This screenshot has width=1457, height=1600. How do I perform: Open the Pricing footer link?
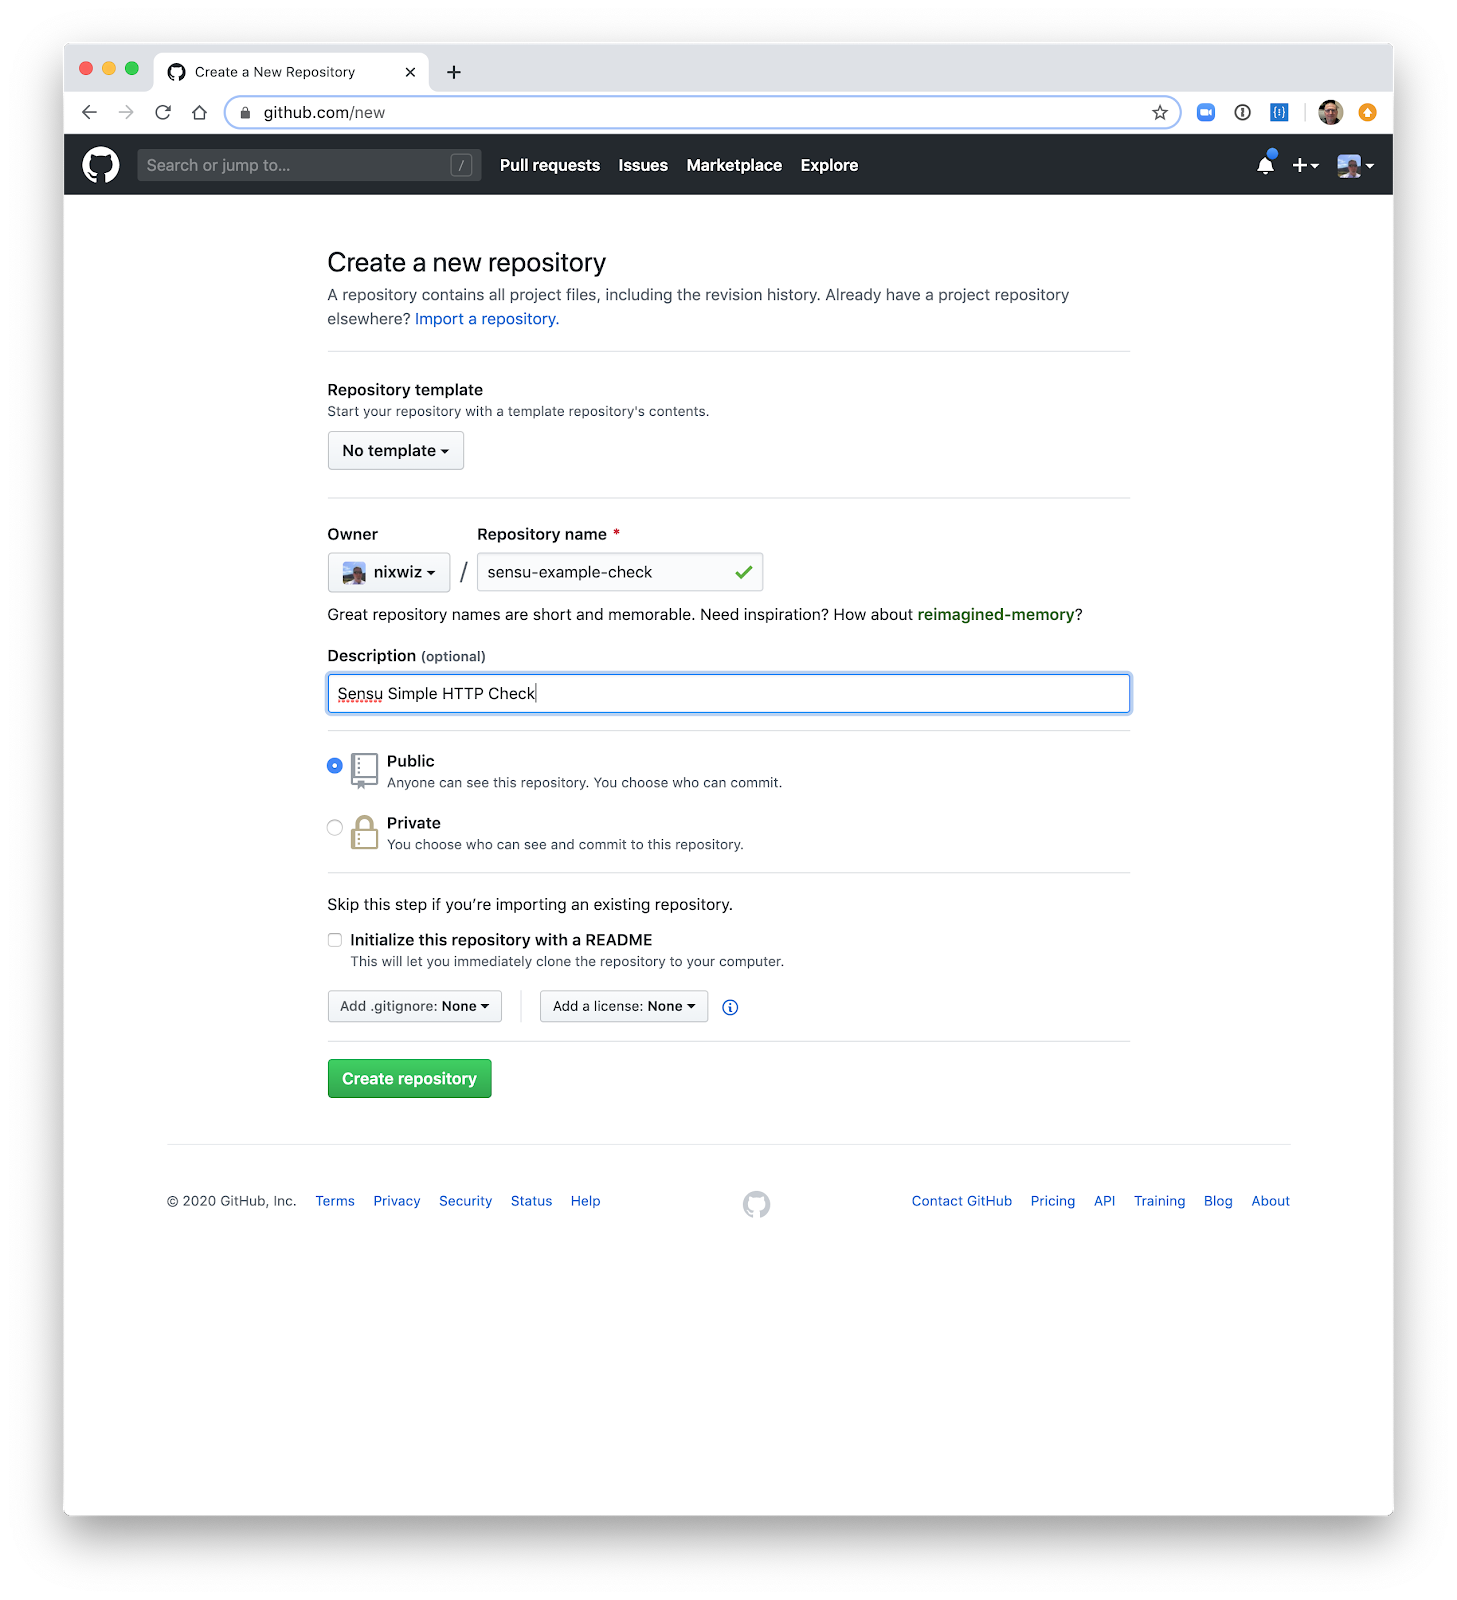coord(1053,1201)
